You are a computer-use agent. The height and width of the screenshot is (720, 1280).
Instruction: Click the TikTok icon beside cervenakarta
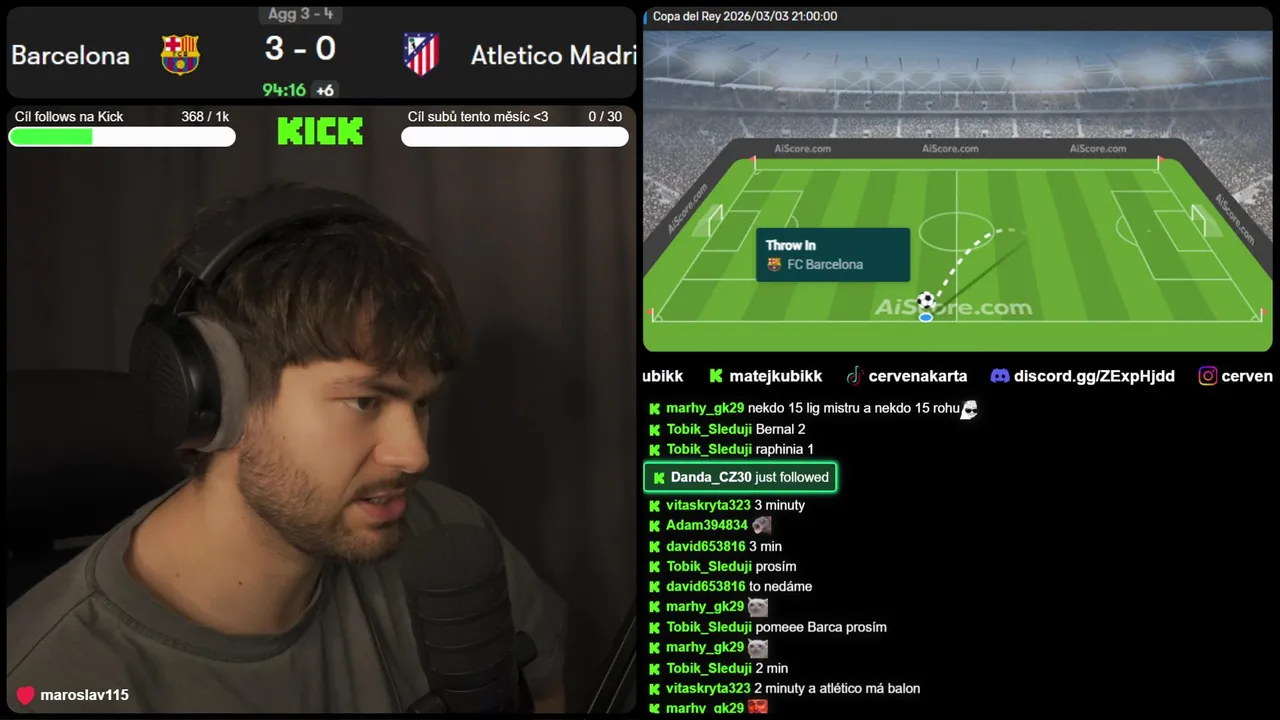[854, 376]
